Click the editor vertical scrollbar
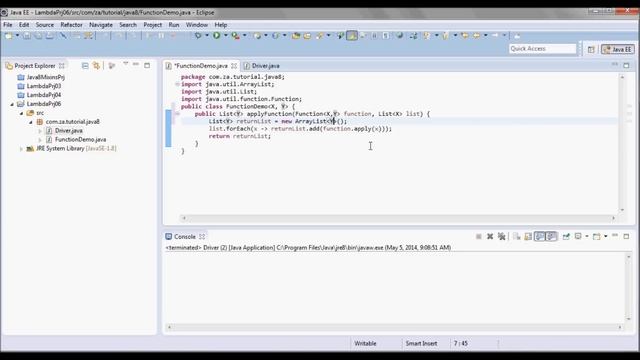The height and width of the screenshot is (360, 640). [x=622, y=143]
